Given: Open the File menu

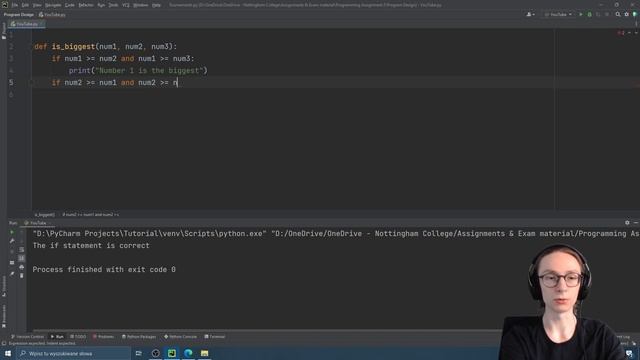Looking at the screenshot, I should click(15, 5).
